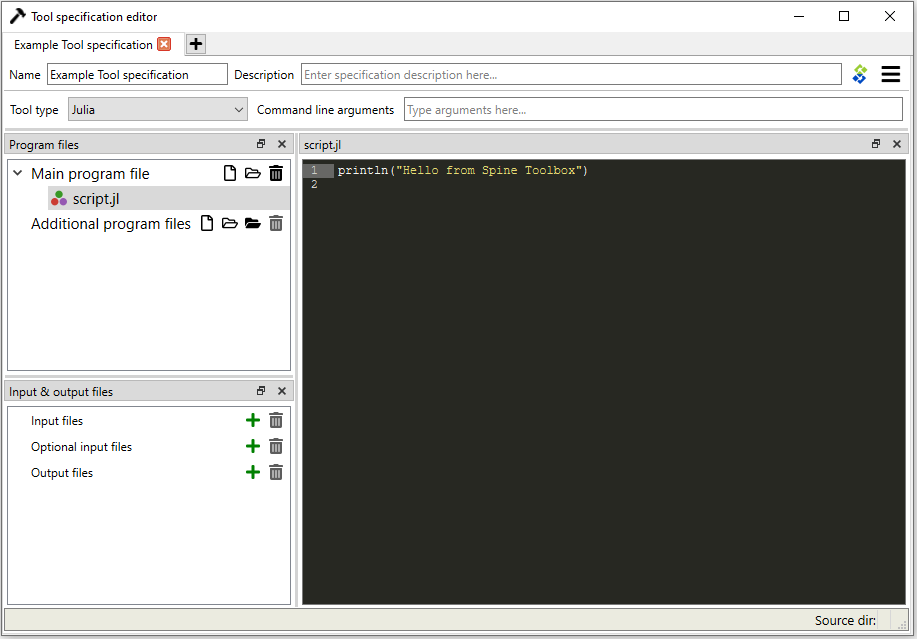The image size is (917, 639).
Task: Select the Optional input files row
Action: pyautogui.click(x=81, y=447)
